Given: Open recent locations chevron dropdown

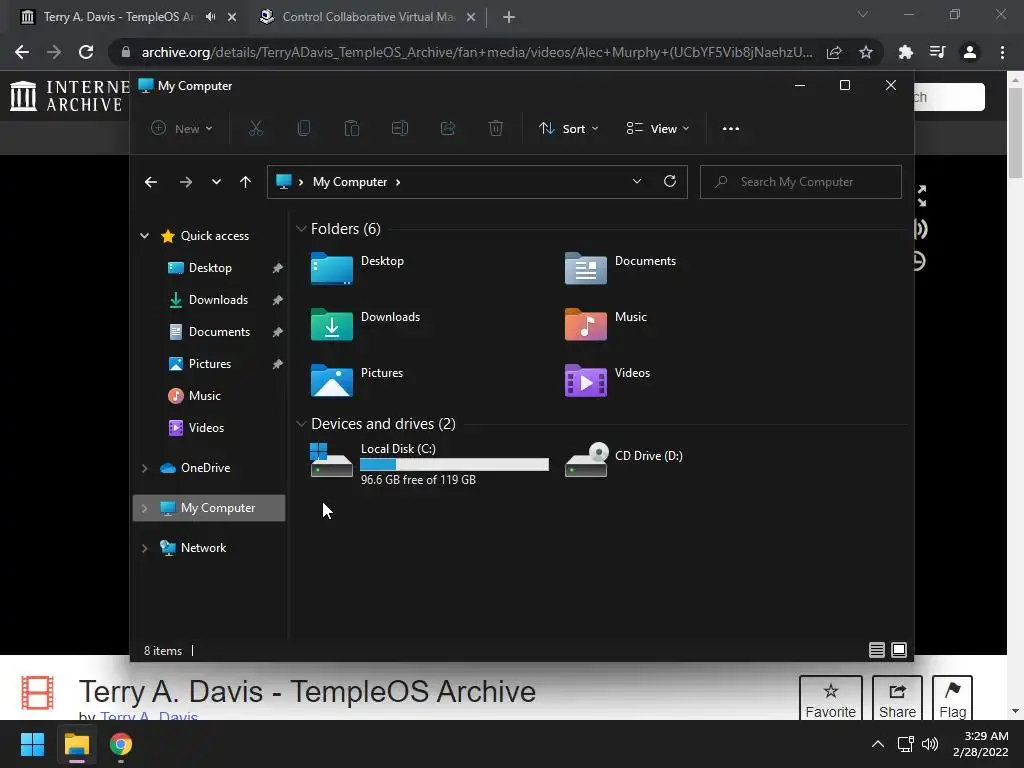Looking at the screenshot, I should point(216,182).
